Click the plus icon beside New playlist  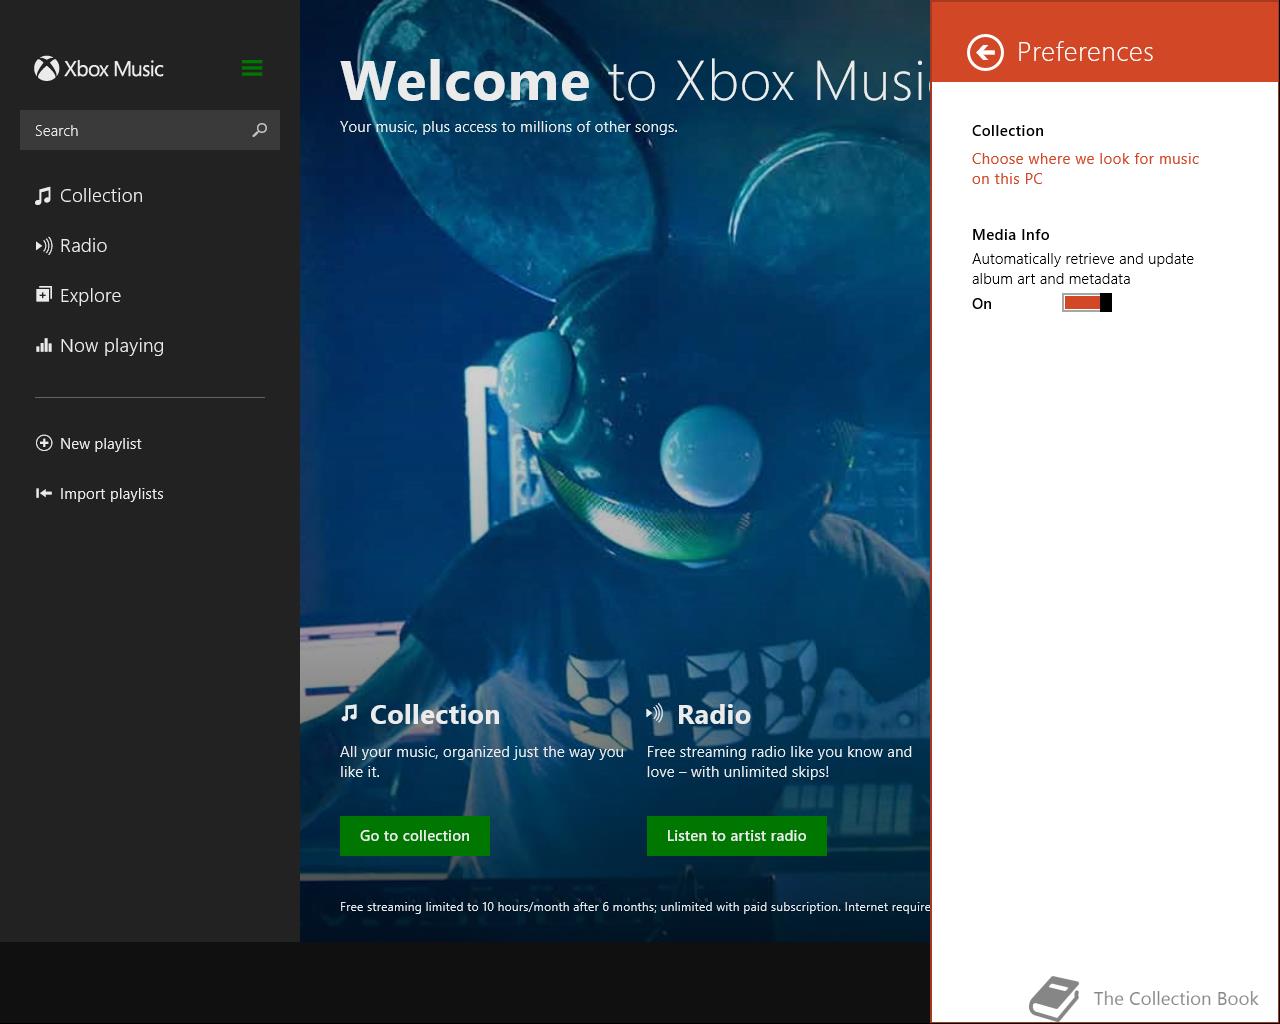(x=44, y=443)
